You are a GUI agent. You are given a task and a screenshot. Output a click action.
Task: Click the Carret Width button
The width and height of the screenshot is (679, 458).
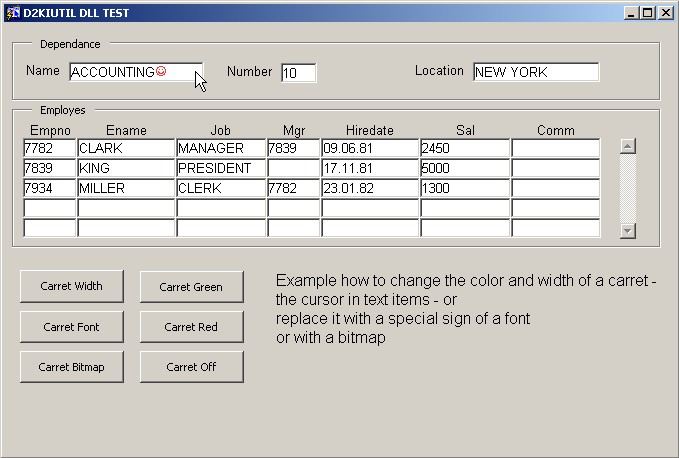tap(72, 286)
